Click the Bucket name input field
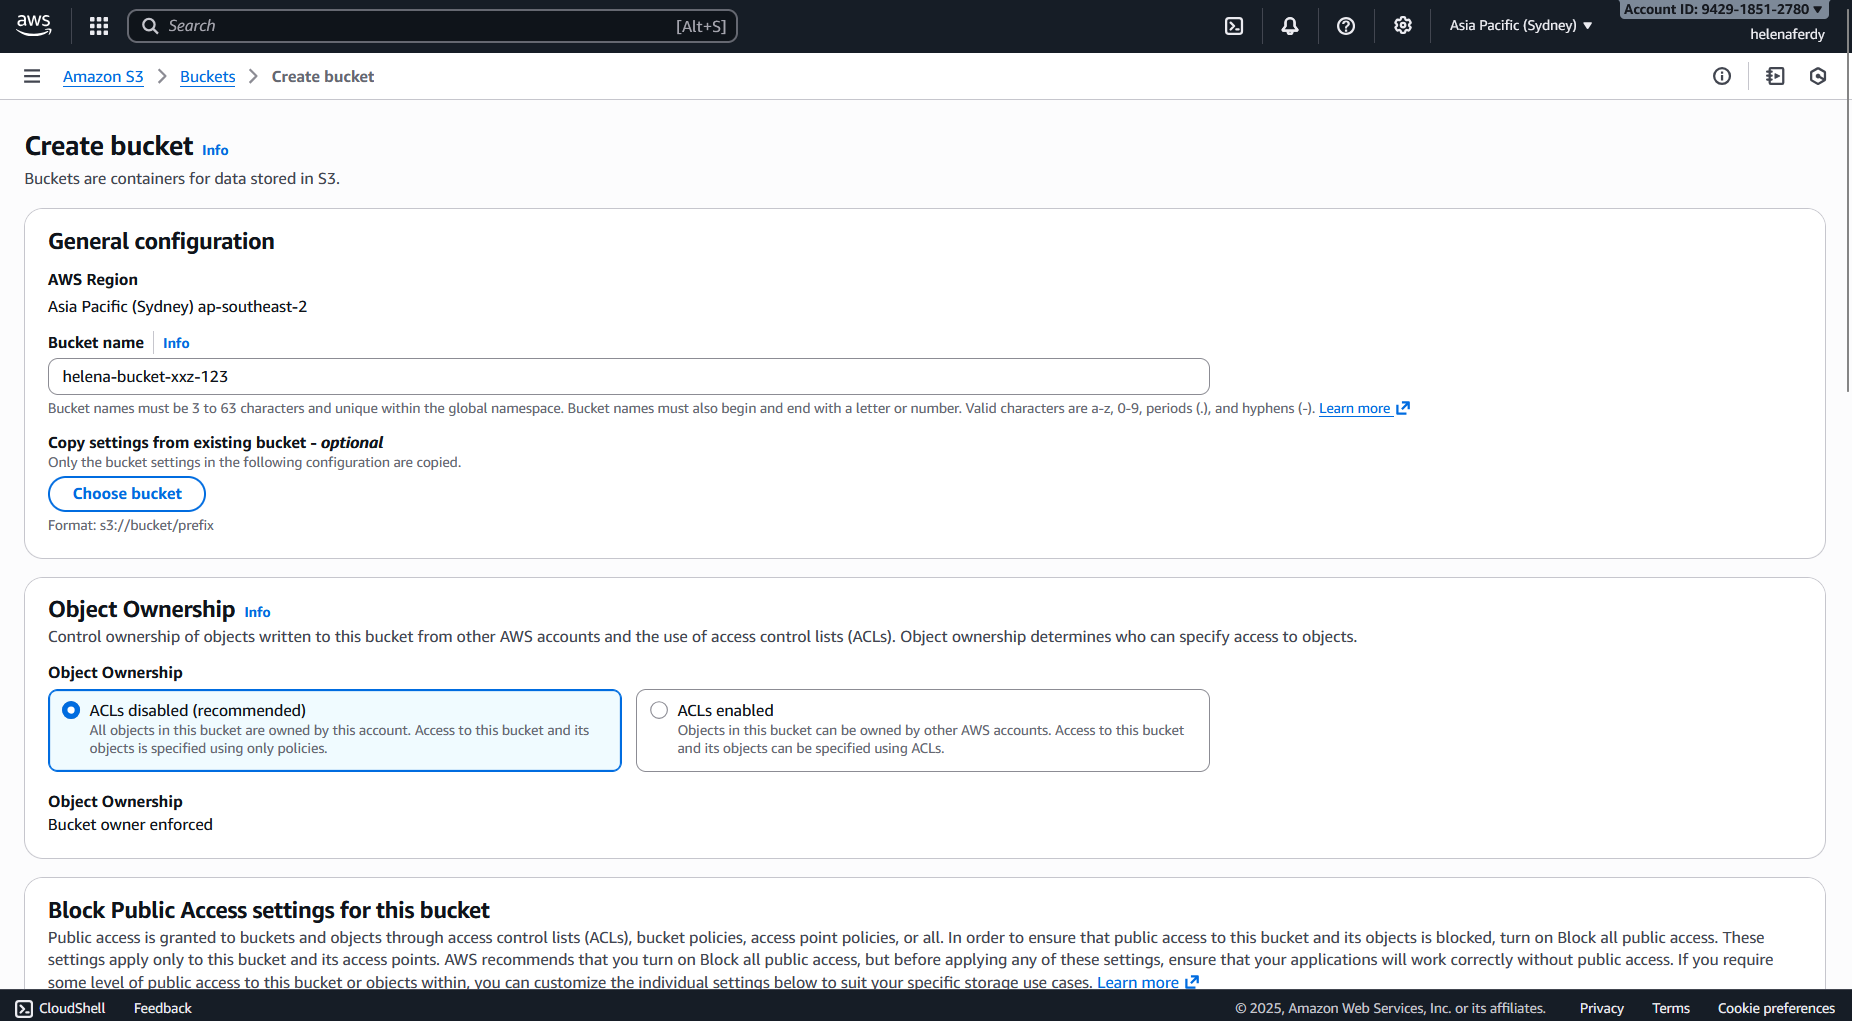The width and height of the screenshot is (1852, 1021). tap(628, 377)
